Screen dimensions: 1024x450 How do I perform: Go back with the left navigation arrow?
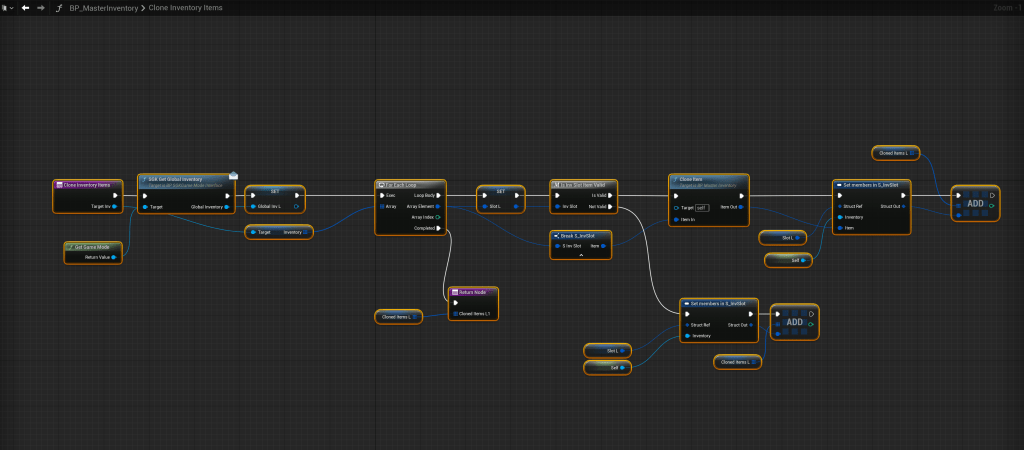[25, 8]
